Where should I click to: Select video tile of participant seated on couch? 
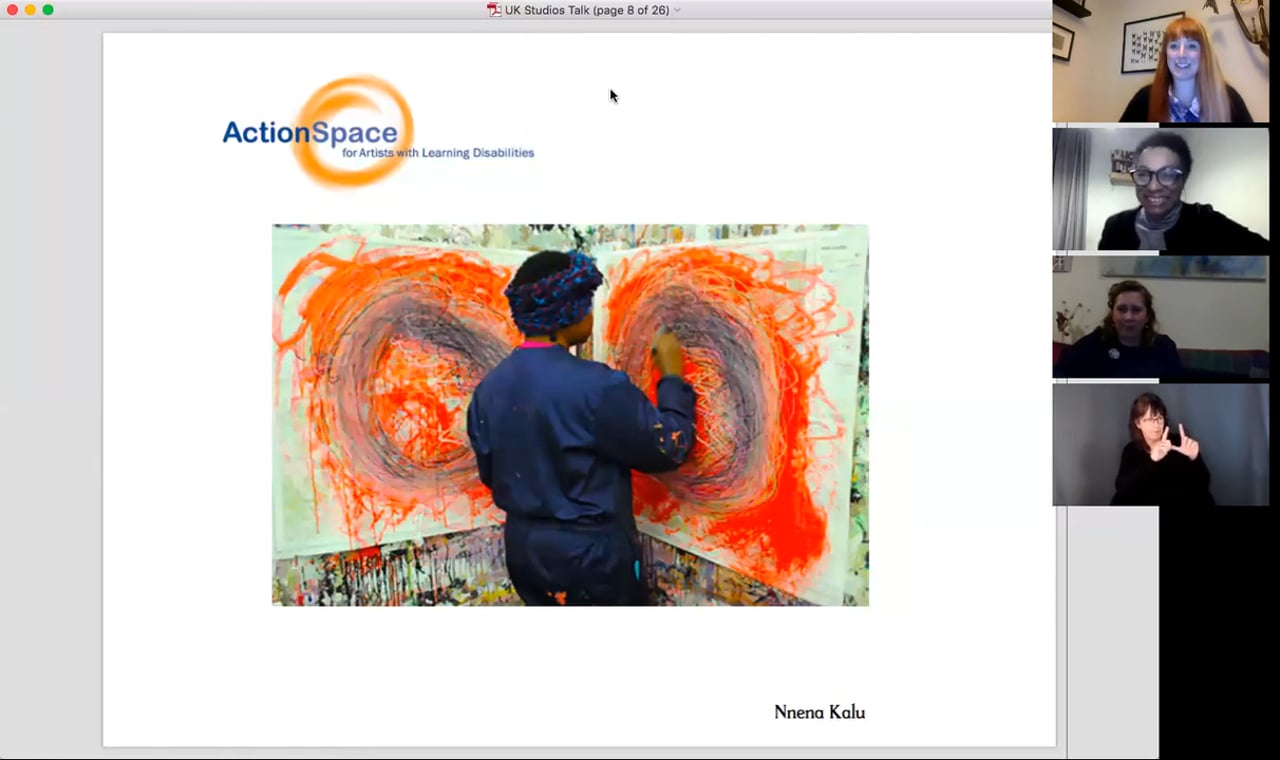pos(1160,317)
